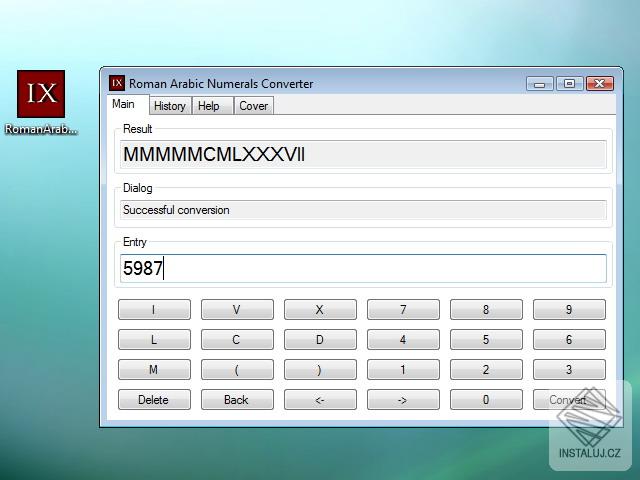Click the digit 9 button
Viewport: 640px width, 480px height.
click(569, 309)
